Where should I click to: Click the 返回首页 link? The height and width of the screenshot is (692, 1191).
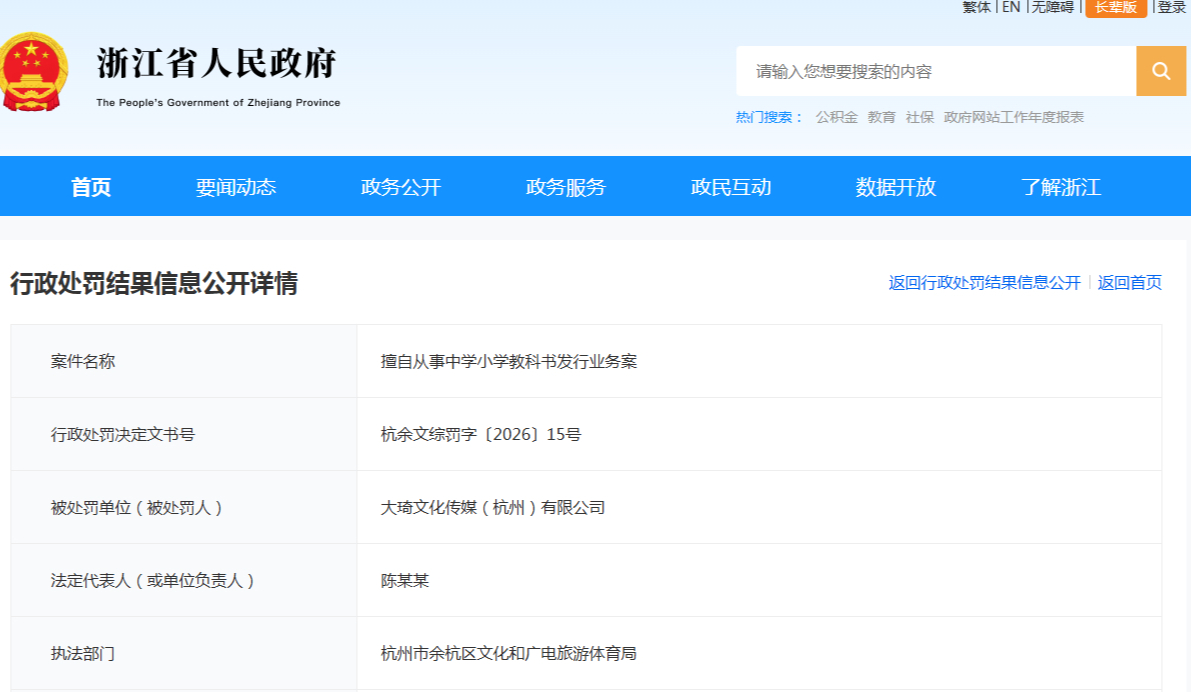coord(1129,283)
